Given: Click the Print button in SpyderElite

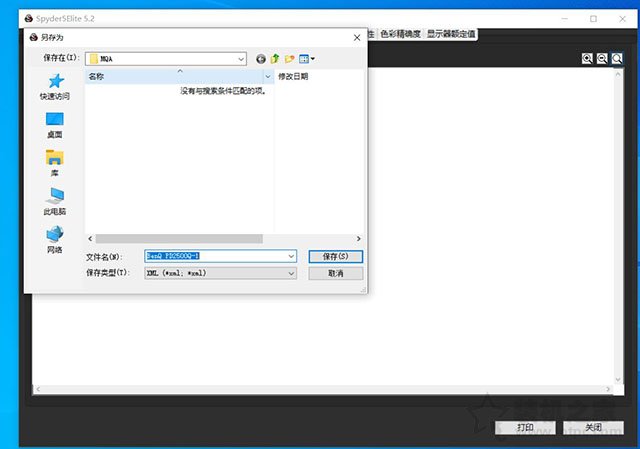Looking at the screenshot, I should 525,427.
